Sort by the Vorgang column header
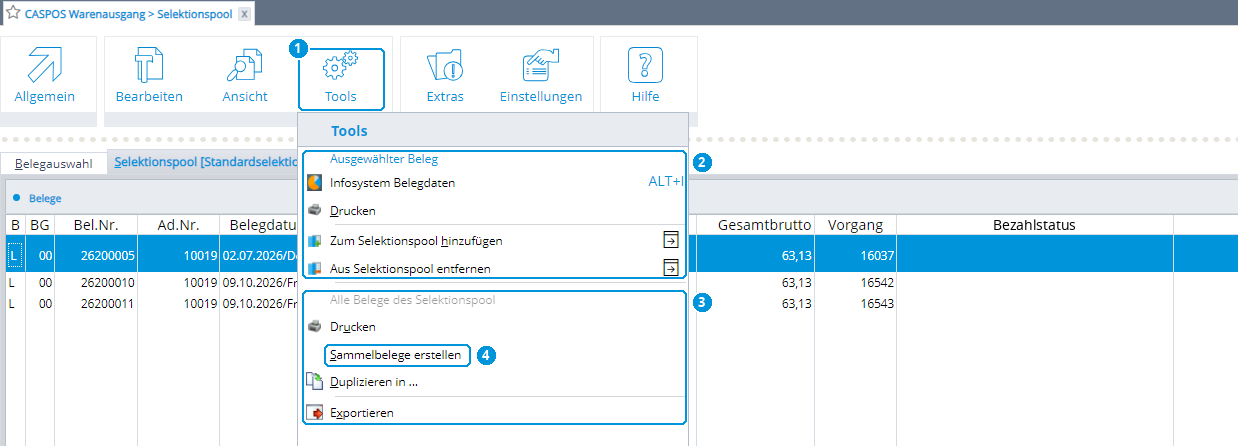 pyautogui.click(x=855, y=225)
